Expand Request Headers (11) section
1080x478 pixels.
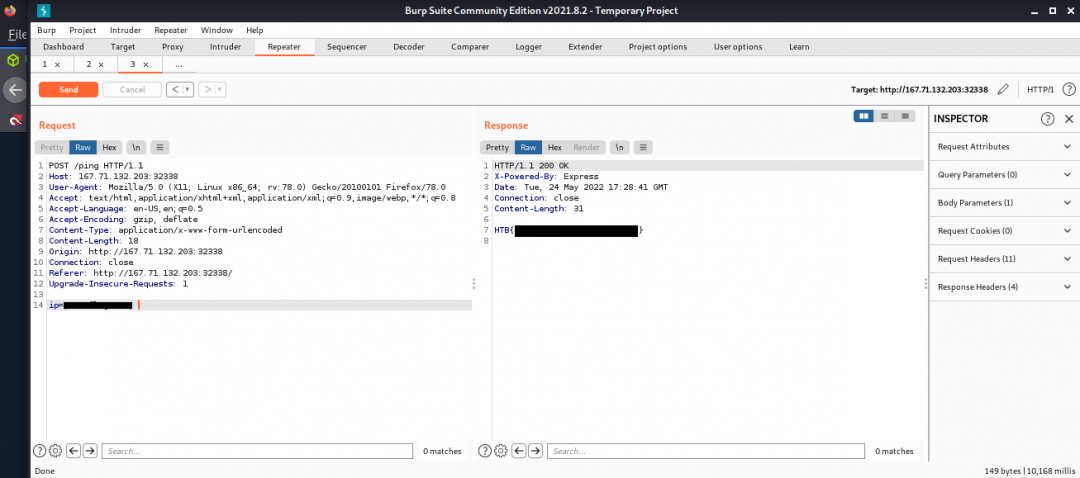pyautogui.click(x=1004, y=259)
